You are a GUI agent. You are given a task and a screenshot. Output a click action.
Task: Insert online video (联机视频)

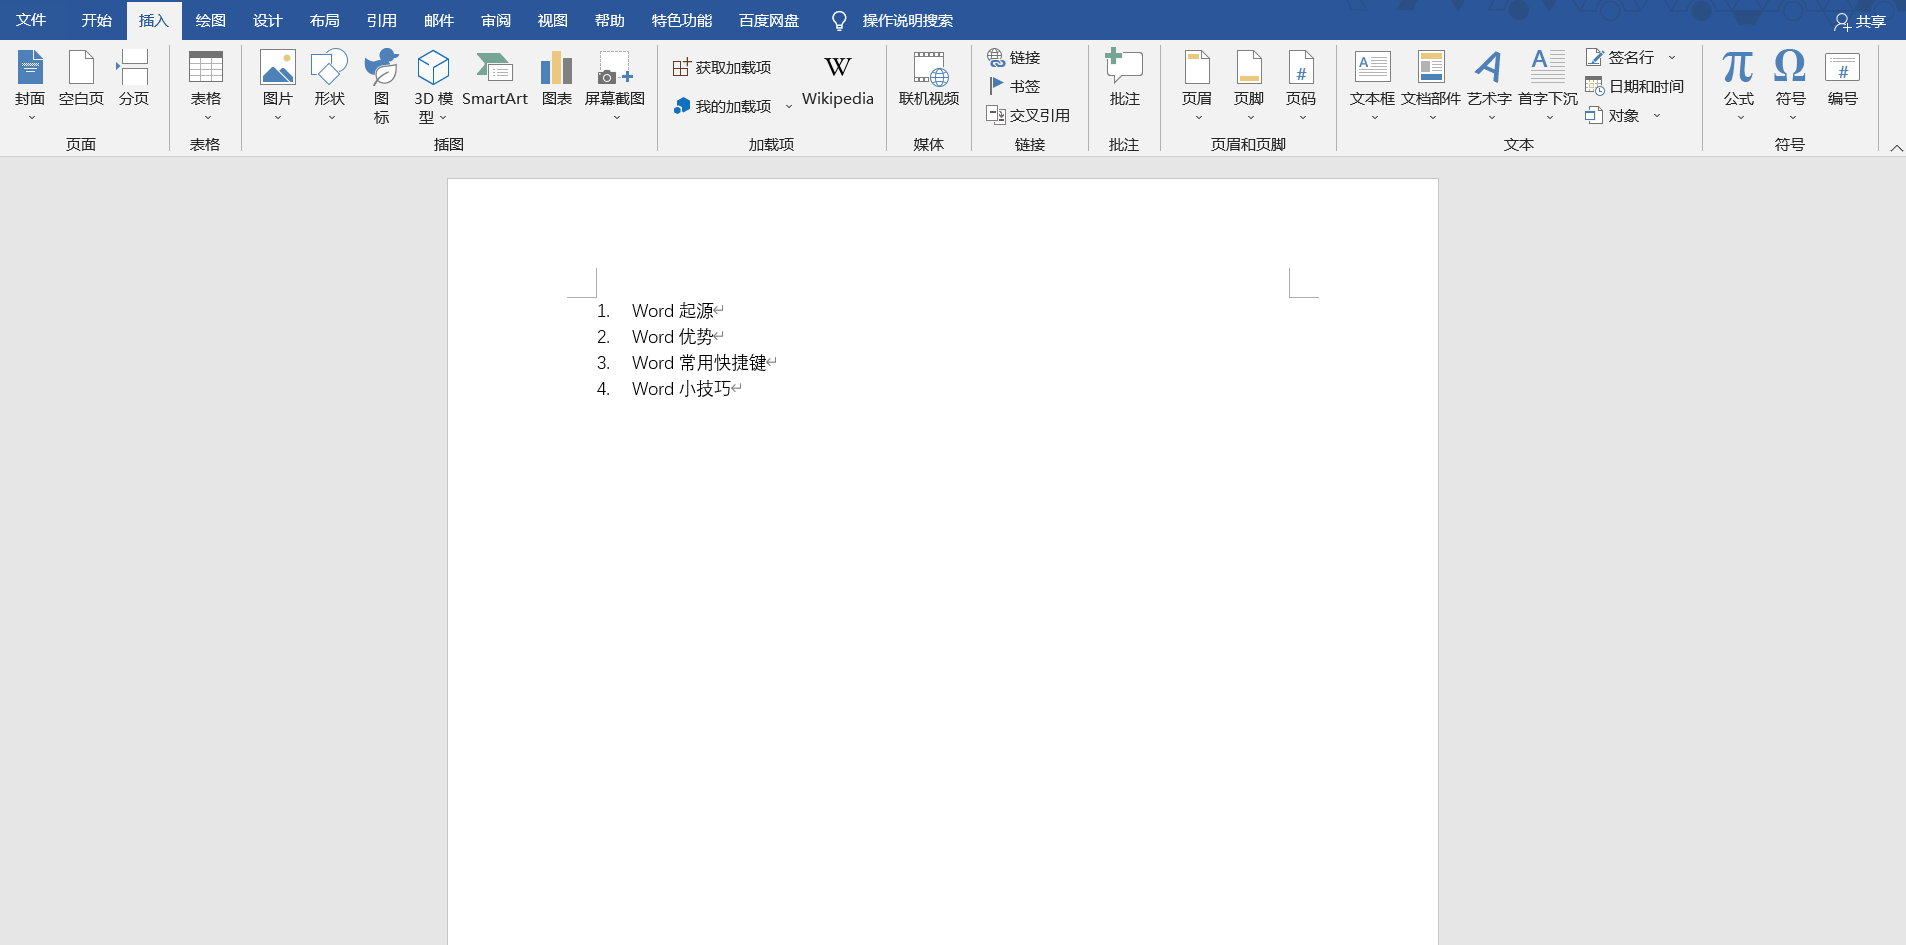coord(929,80)
